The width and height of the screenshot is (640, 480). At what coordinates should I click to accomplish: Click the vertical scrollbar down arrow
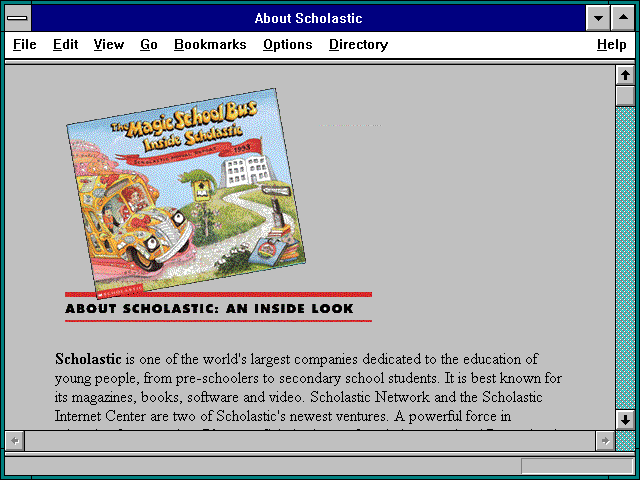click(625, 420)
